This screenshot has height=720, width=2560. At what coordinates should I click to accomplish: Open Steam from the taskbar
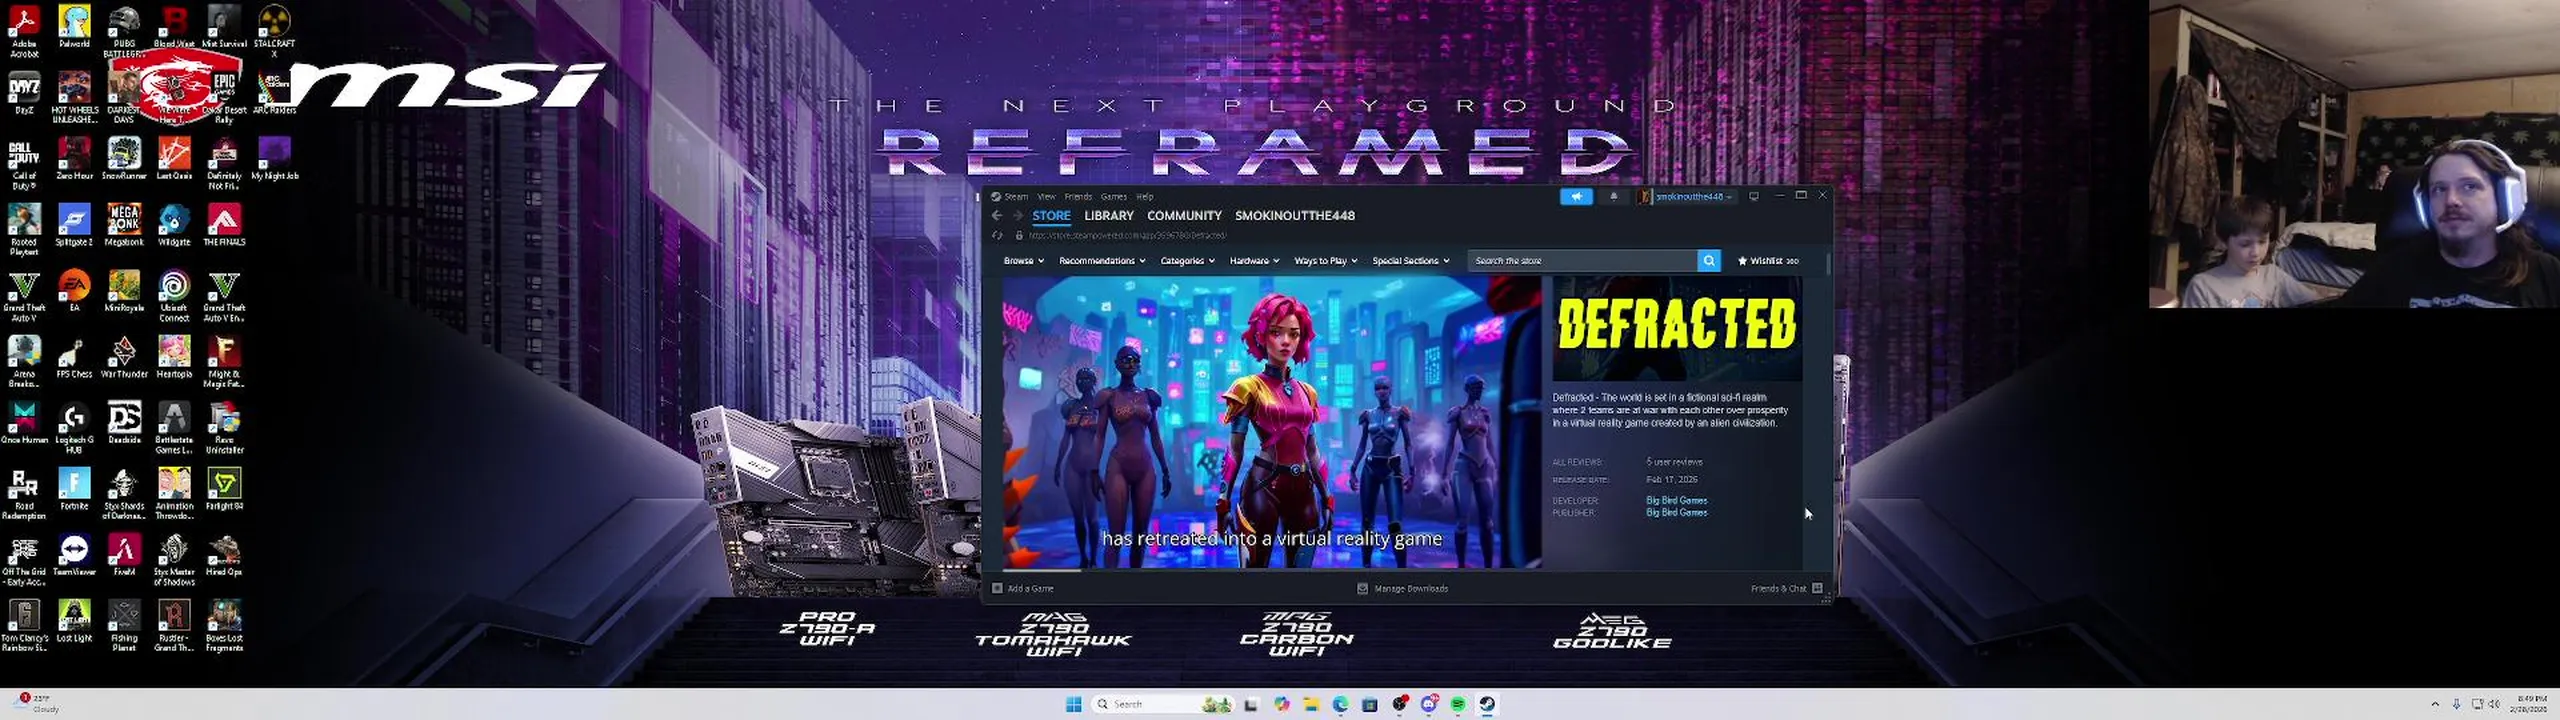tap(1487, 704)
